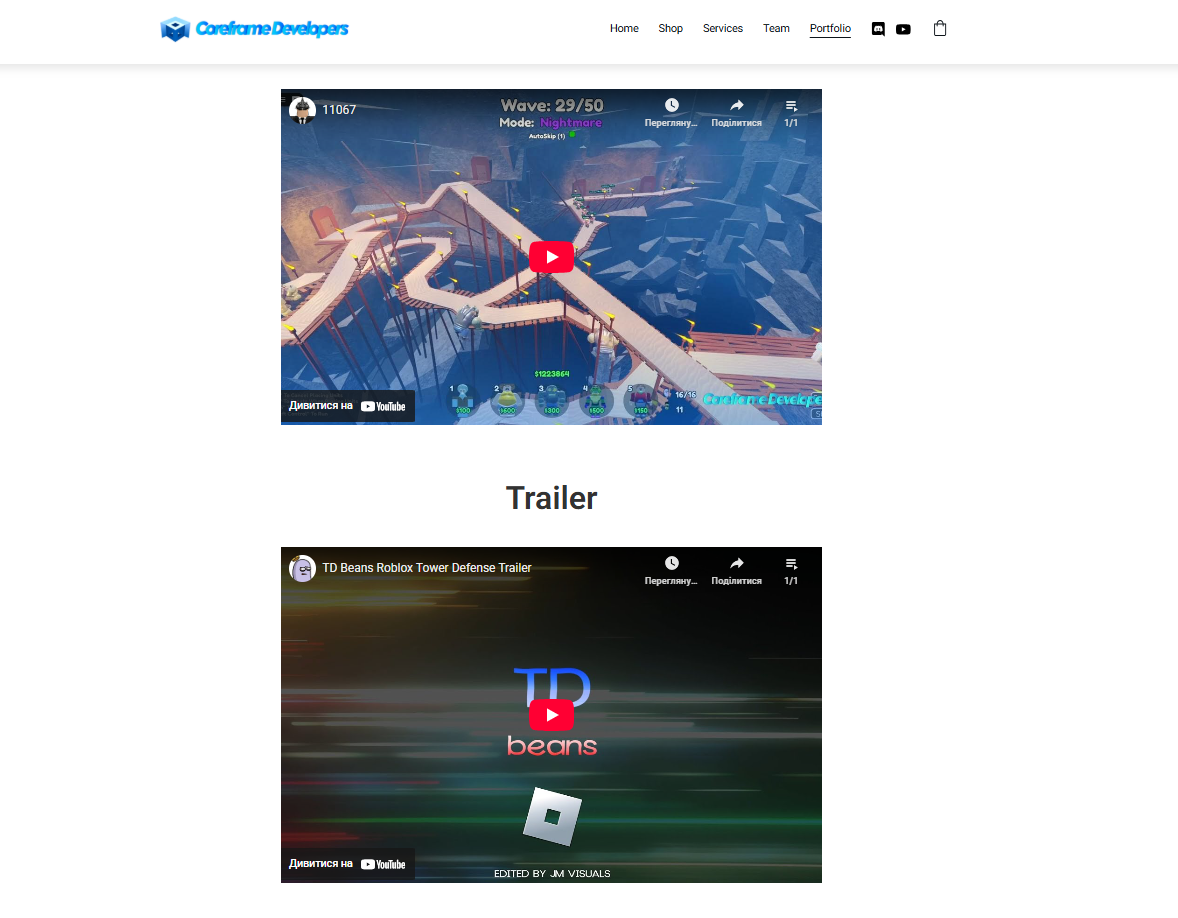Viewport: 1178px width, 918px height.
Task: Go to the Shop page
Action: pos(670,29)
